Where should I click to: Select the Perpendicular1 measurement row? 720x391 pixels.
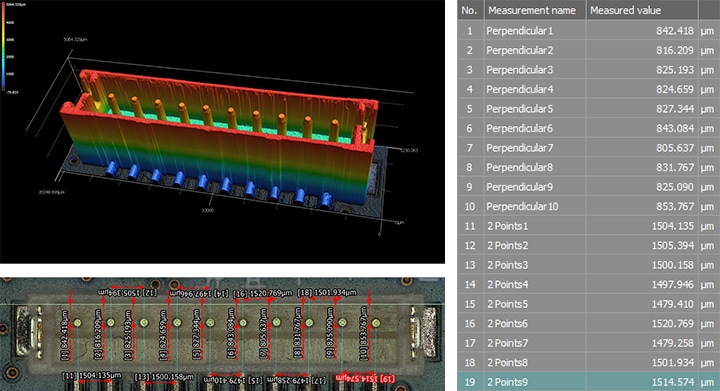(x=589, y=30)
